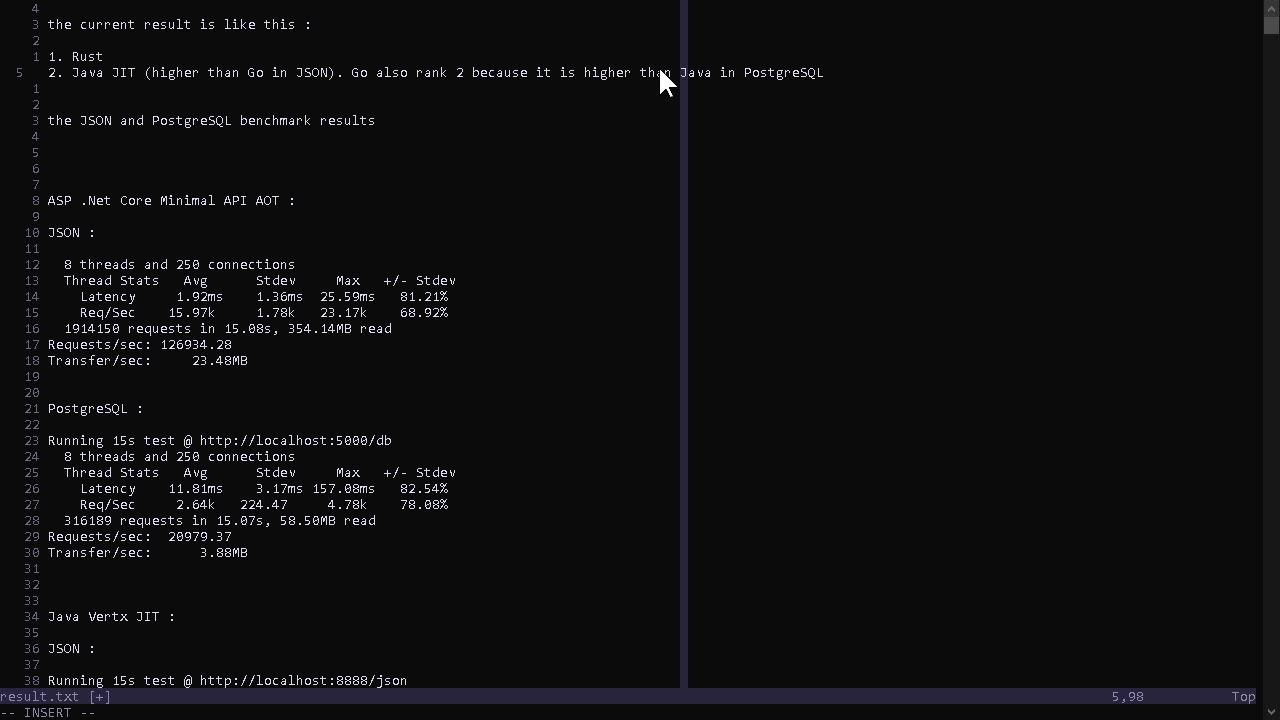Click the result.txt filename in the status line

[x=39, y=697]
